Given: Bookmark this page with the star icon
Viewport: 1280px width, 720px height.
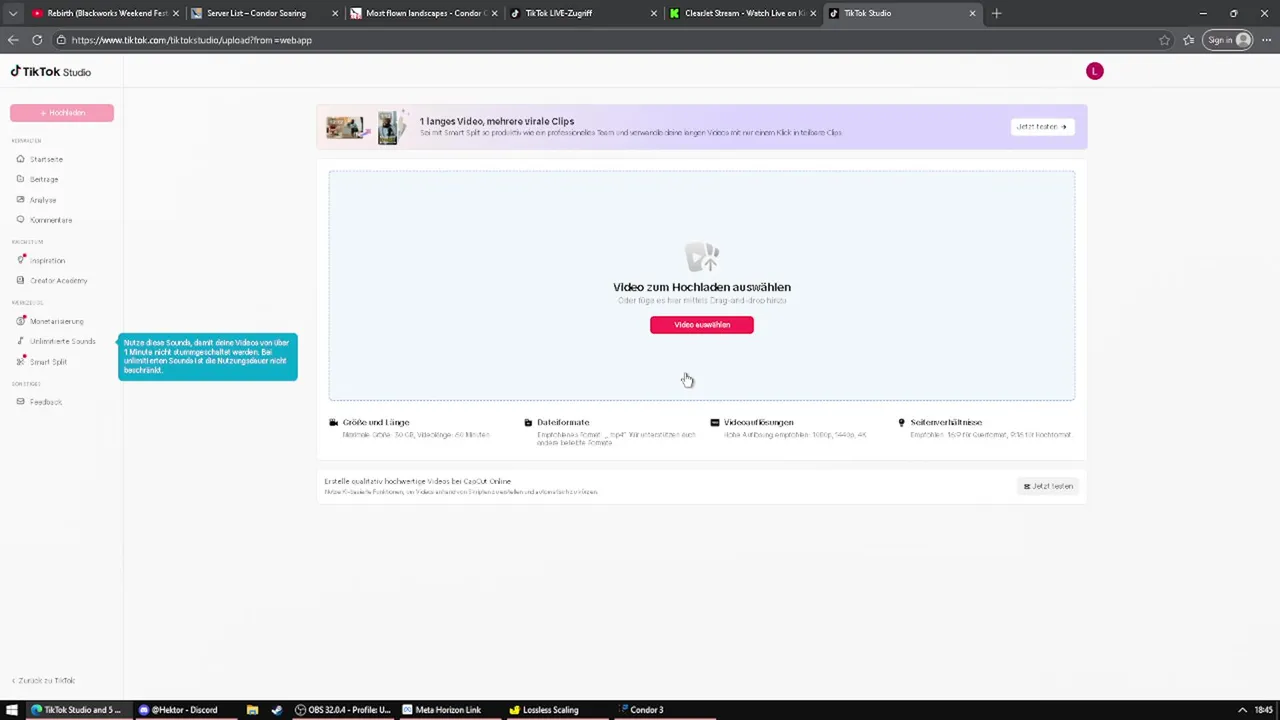Looking at the screenshot, I should tap(1164, 40).
